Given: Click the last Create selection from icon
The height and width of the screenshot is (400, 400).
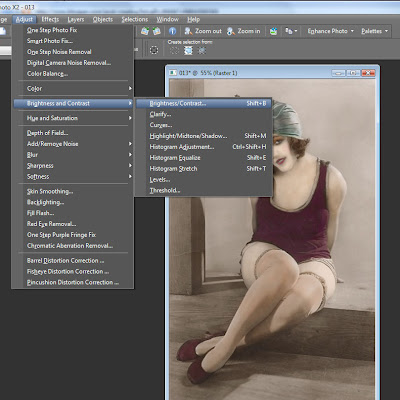Looking at the screenshot, I should pos(202,50).
